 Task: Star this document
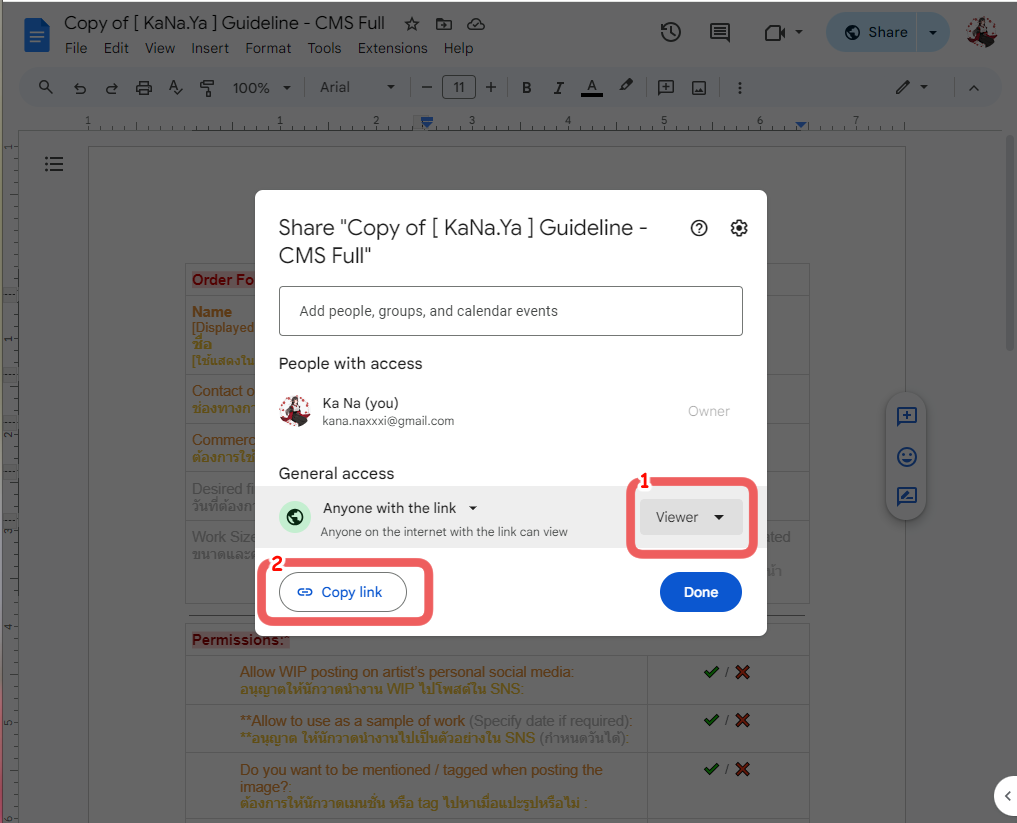pyautogui.click(x=412, y=24)
